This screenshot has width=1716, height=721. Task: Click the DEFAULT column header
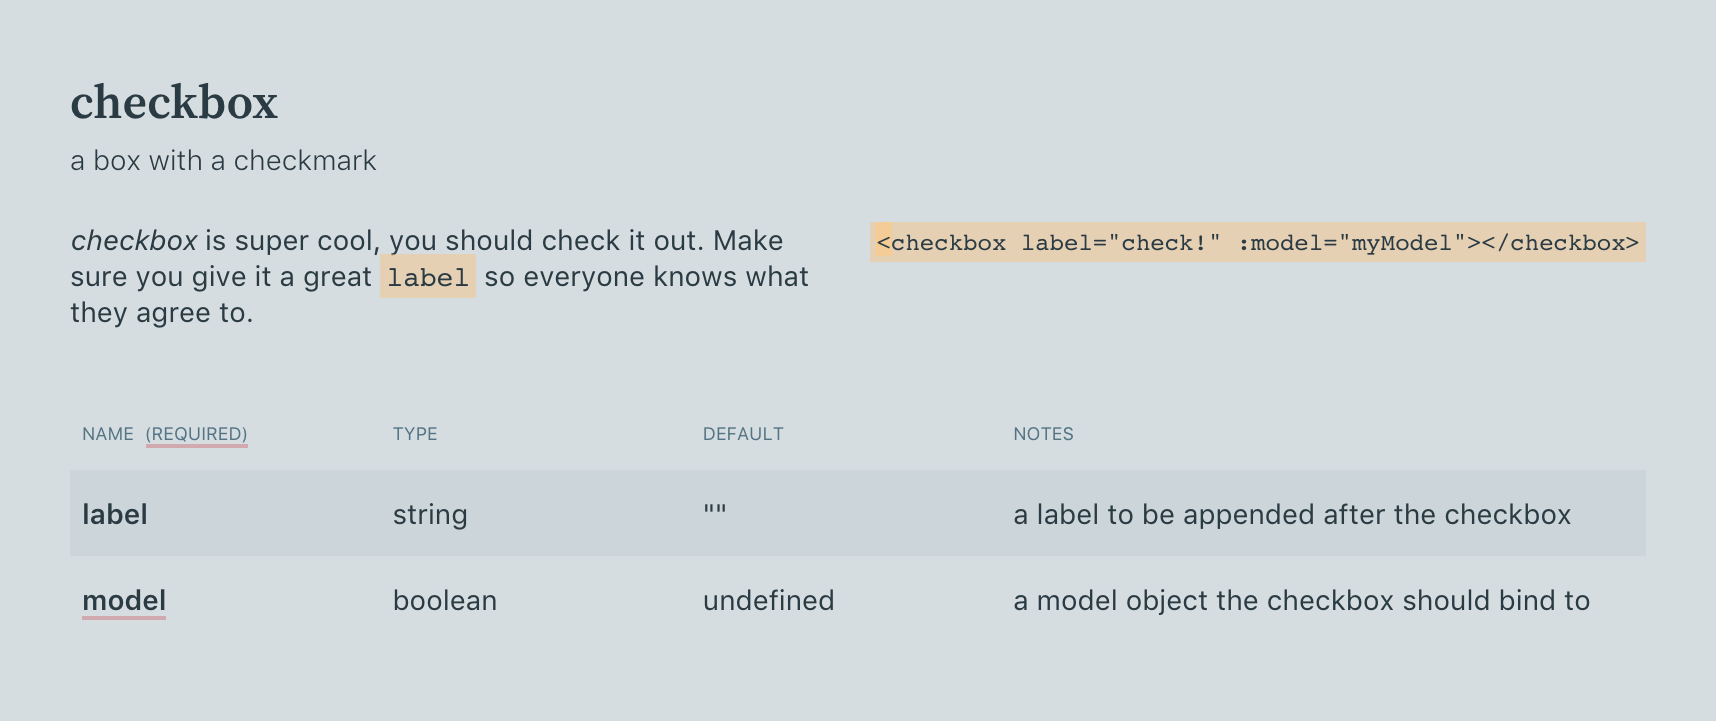click(x=743, y=434)
